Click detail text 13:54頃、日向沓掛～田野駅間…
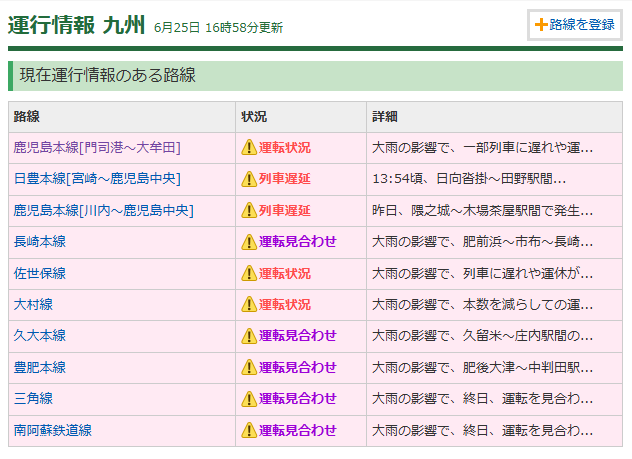 469,179
